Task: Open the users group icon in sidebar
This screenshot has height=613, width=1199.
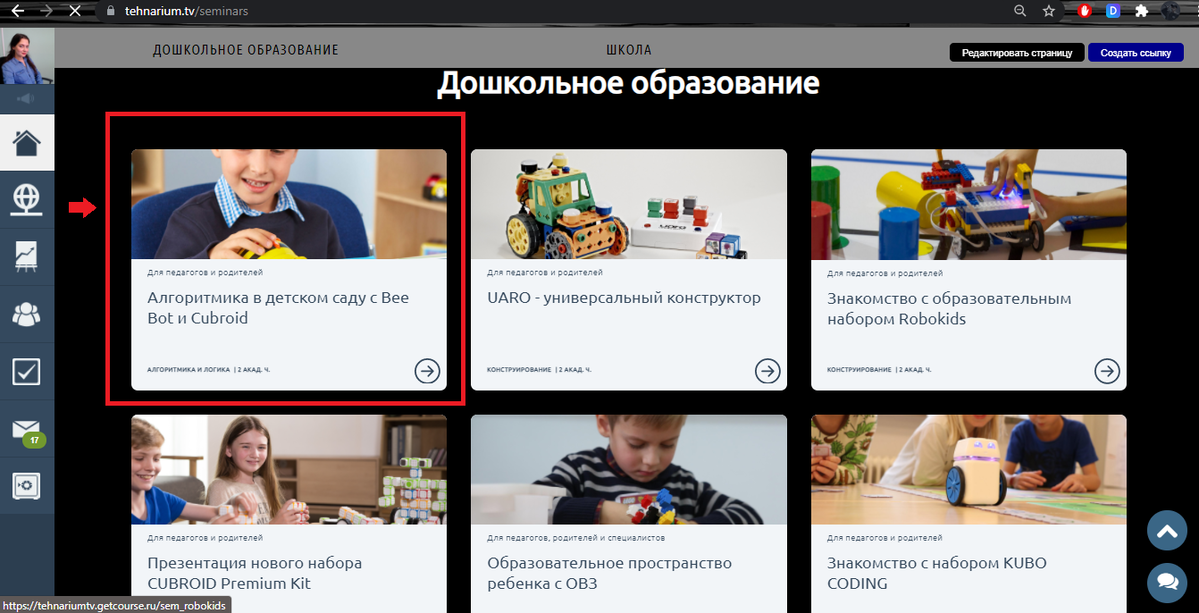Action: (27, 314)
